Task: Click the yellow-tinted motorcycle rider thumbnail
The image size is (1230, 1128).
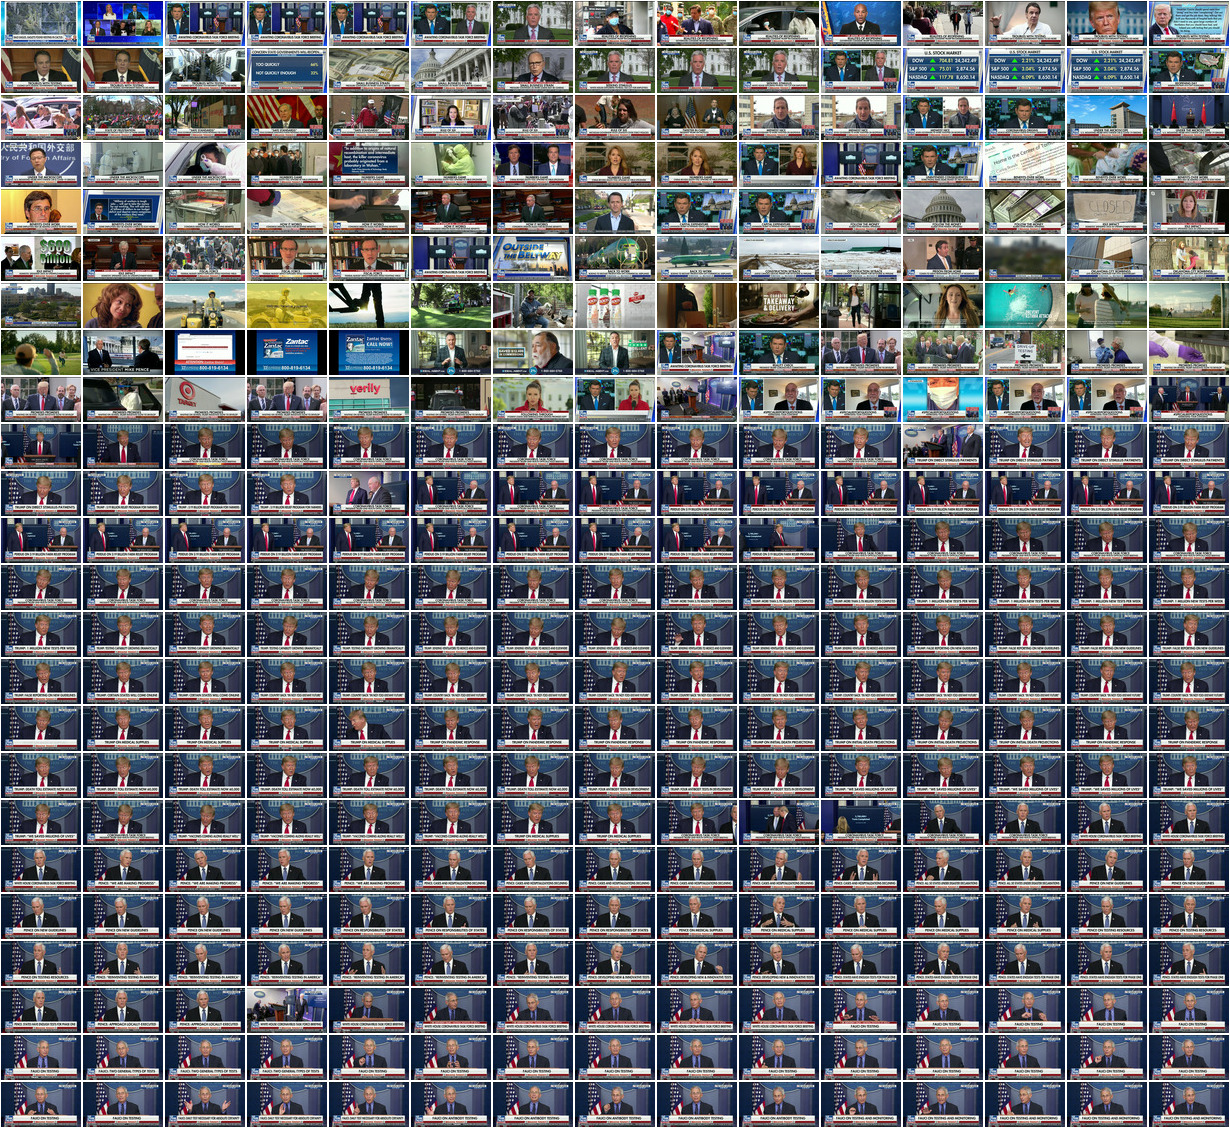Action: click(287, 304)
